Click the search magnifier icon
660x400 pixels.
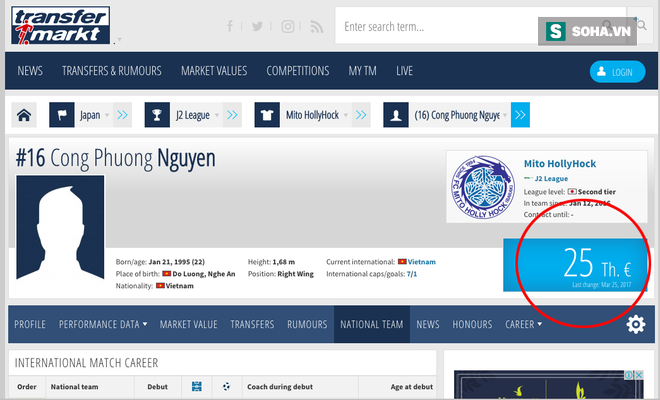tap(641, 25)
